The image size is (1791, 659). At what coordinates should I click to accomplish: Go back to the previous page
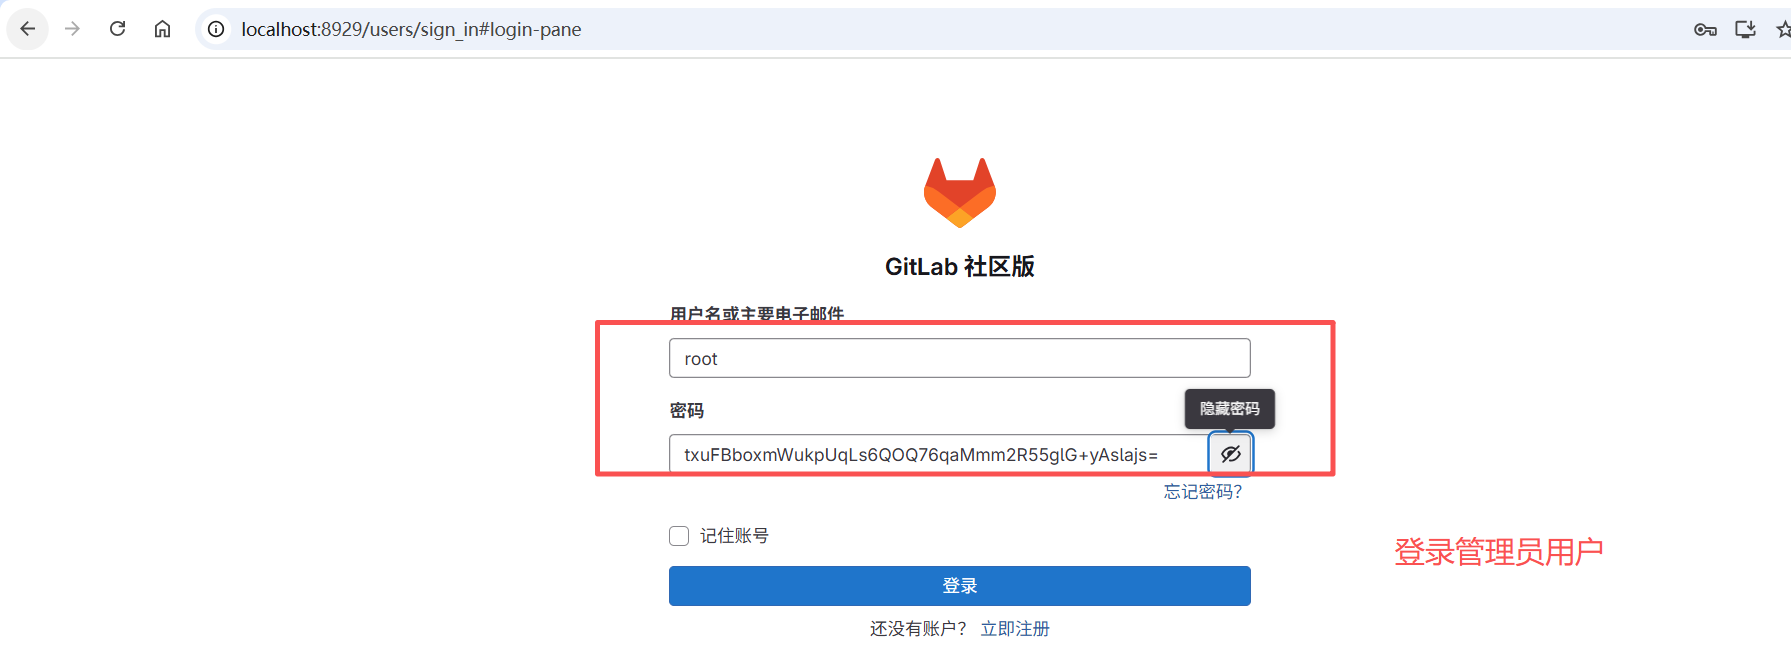point(28,29)
